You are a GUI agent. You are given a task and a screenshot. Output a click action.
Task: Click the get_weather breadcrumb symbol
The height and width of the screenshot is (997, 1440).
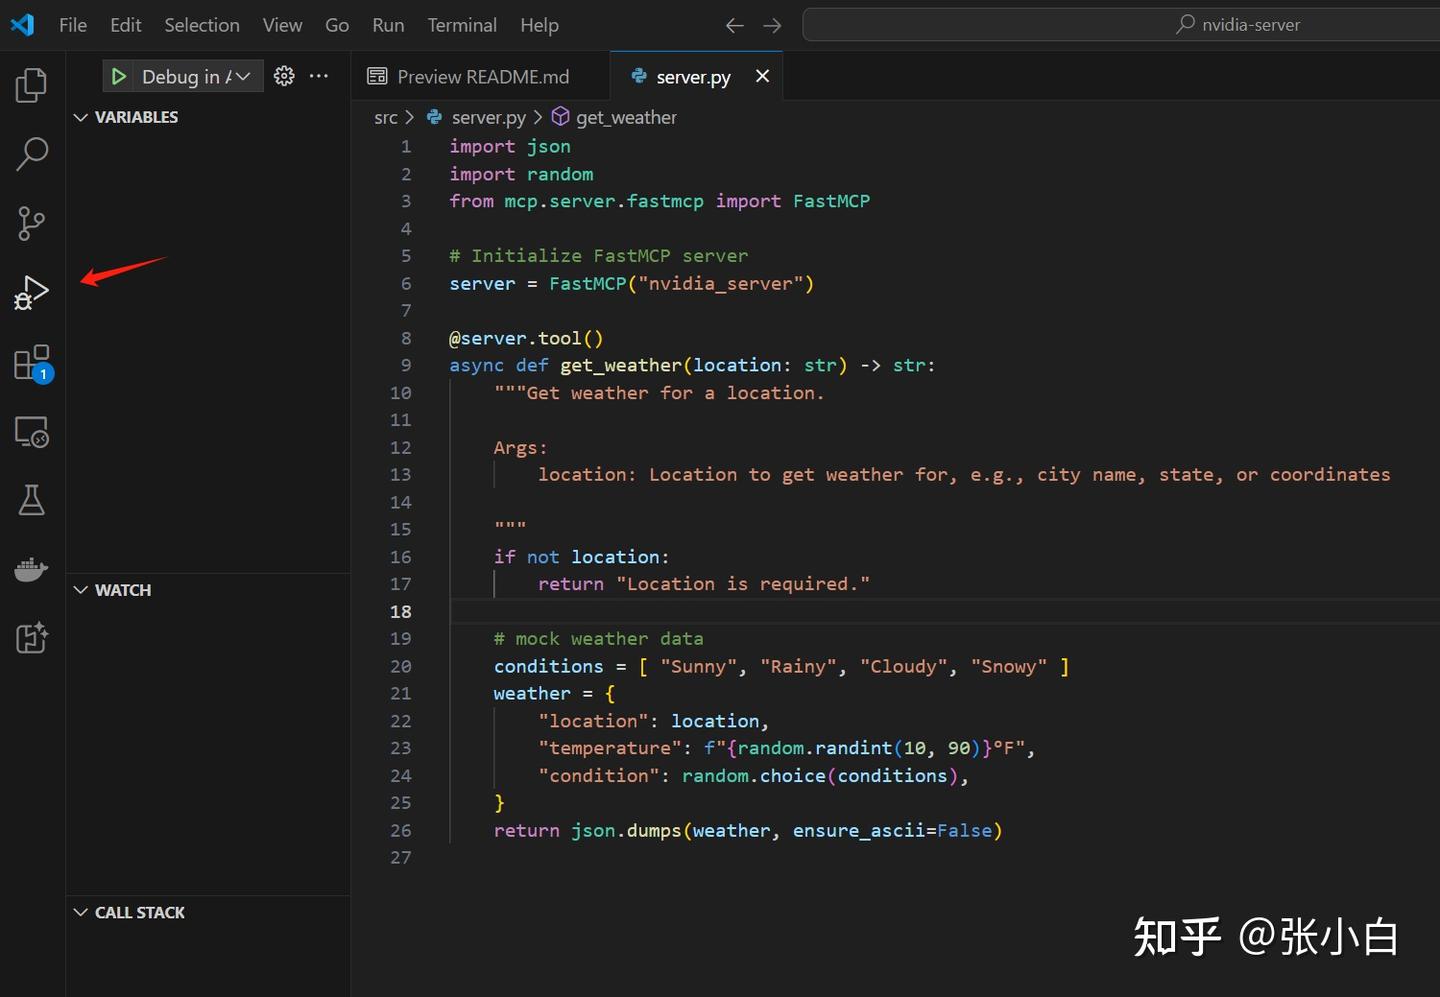click(x=615, y=118)
